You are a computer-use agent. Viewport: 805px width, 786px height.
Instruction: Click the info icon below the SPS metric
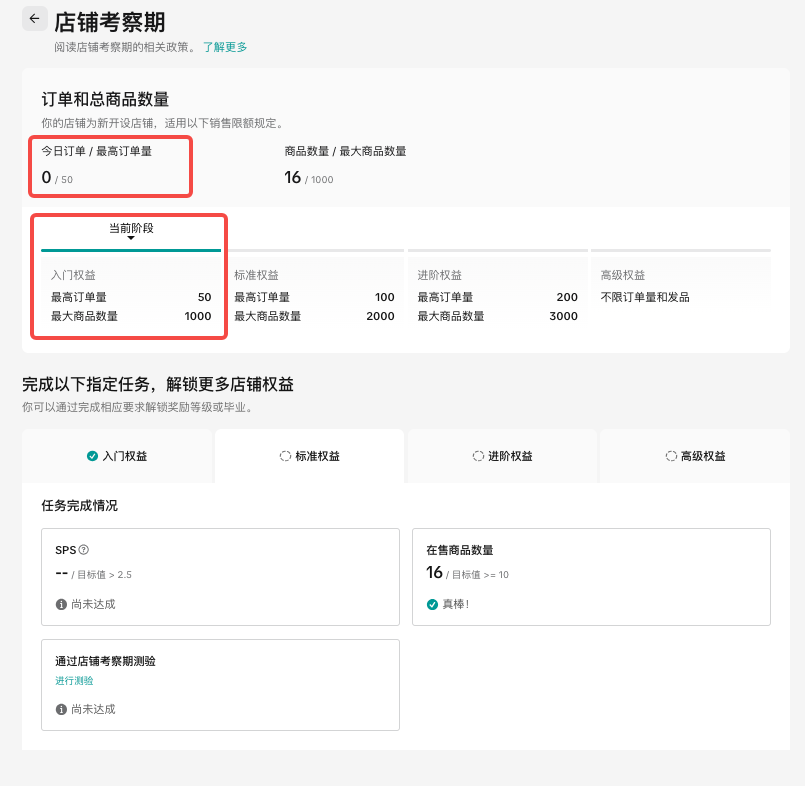coord(61,604)
